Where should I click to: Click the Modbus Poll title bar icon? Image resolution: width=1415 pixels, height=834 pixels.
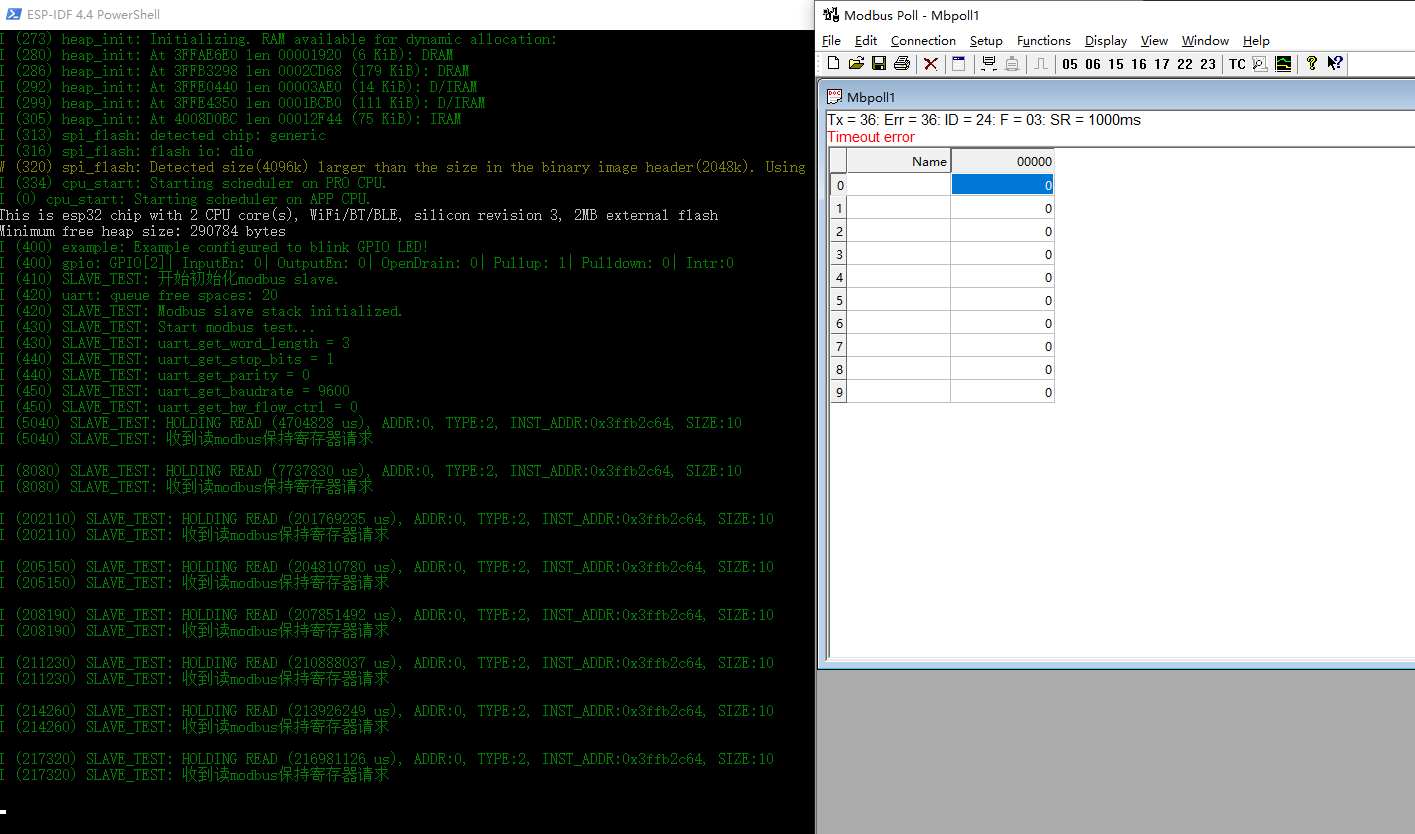coord(831,14)
